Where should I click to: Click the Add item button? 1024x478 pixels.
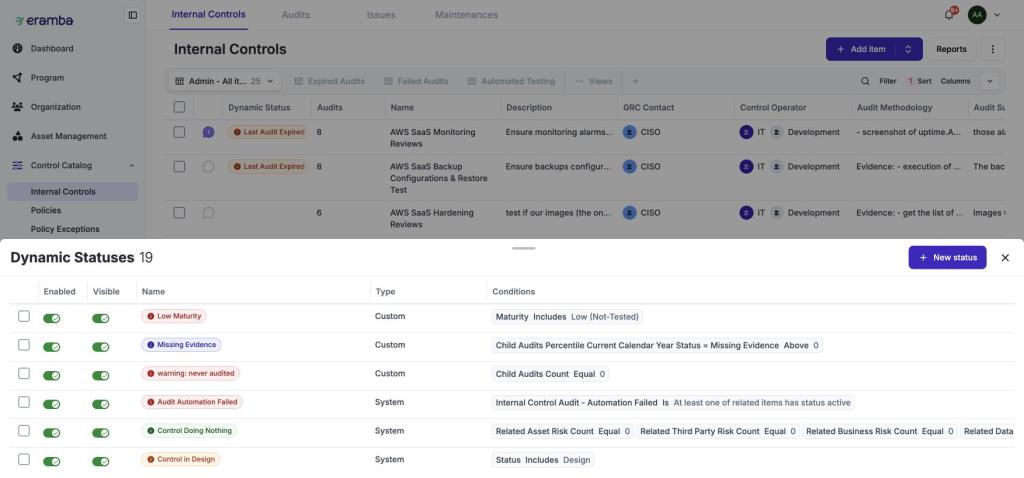click(x=861, y=49)
